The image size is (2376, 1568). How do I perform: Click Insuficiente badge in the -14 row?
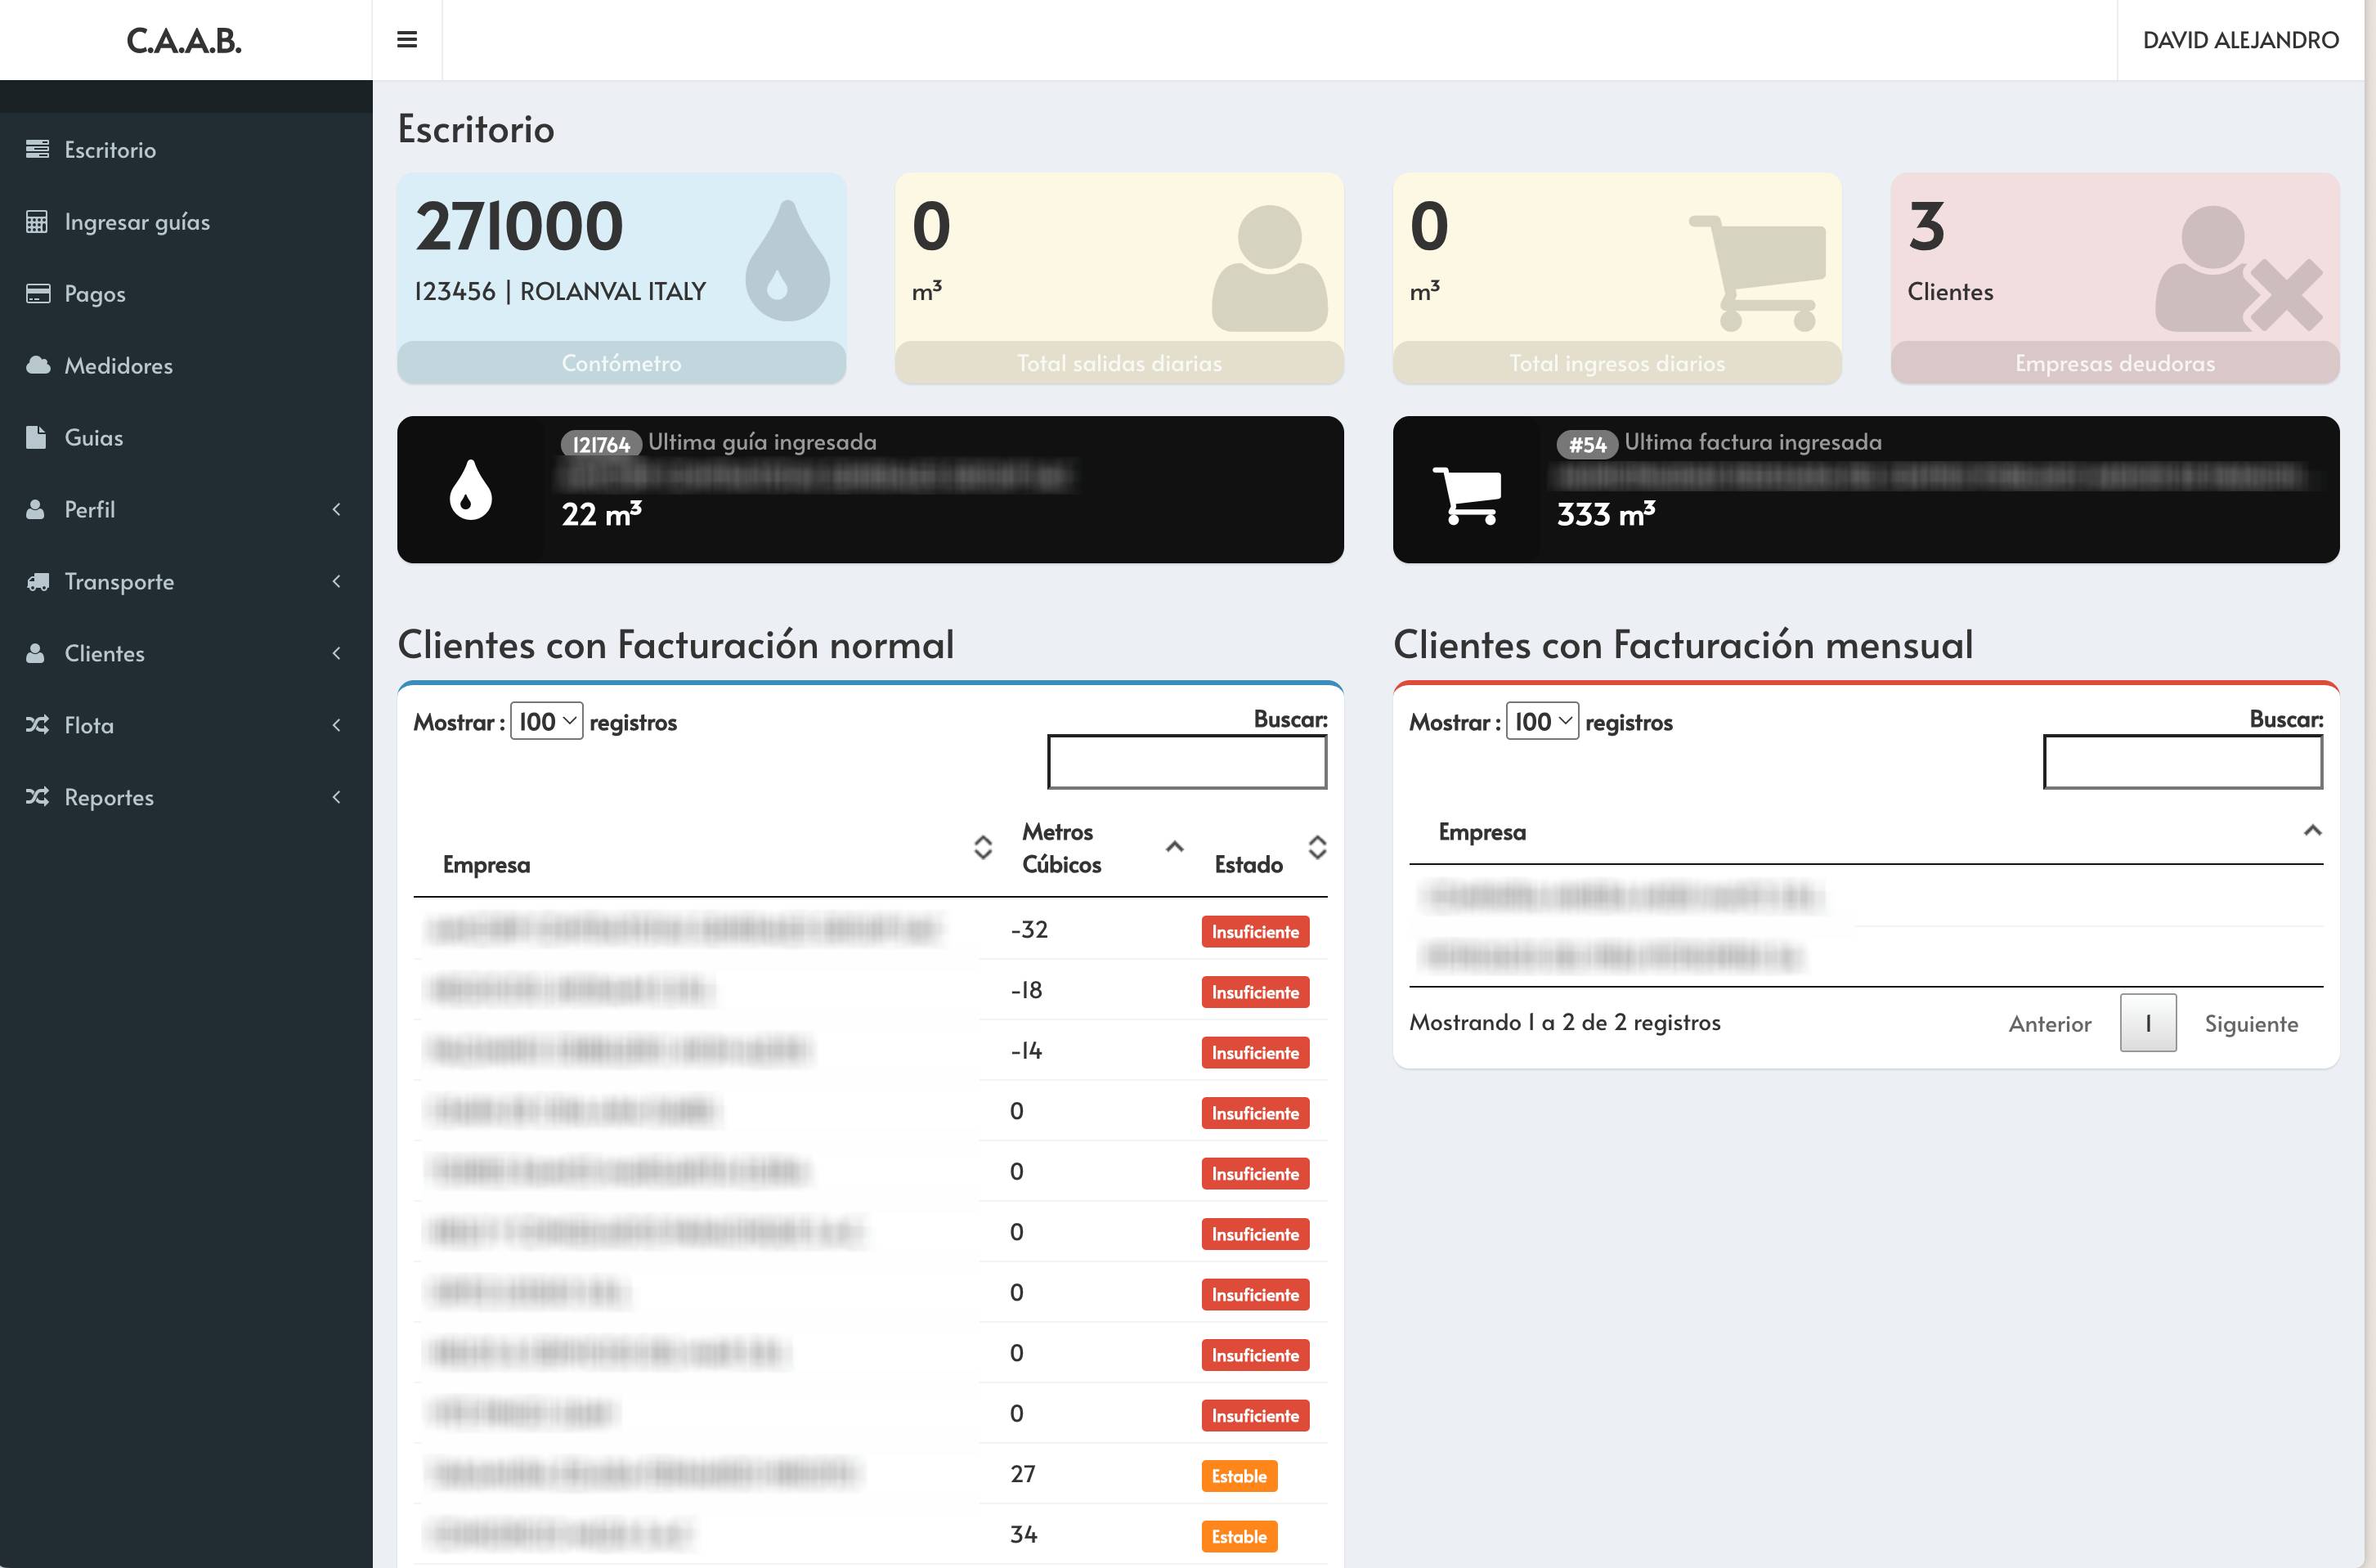(x=1255, y=1053)
